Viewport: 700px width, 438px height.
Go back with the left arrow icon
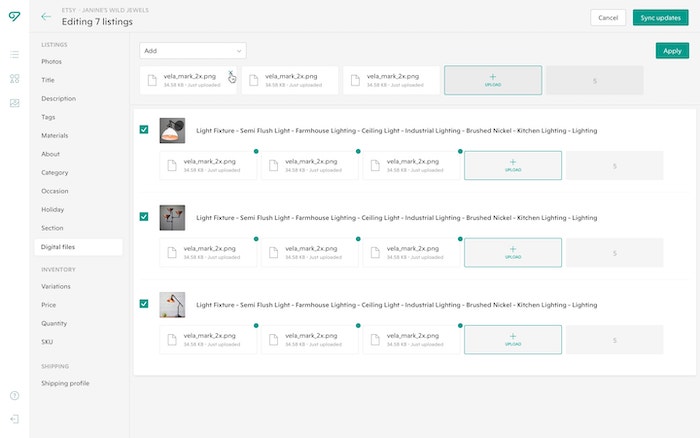[x=46, y=17]
